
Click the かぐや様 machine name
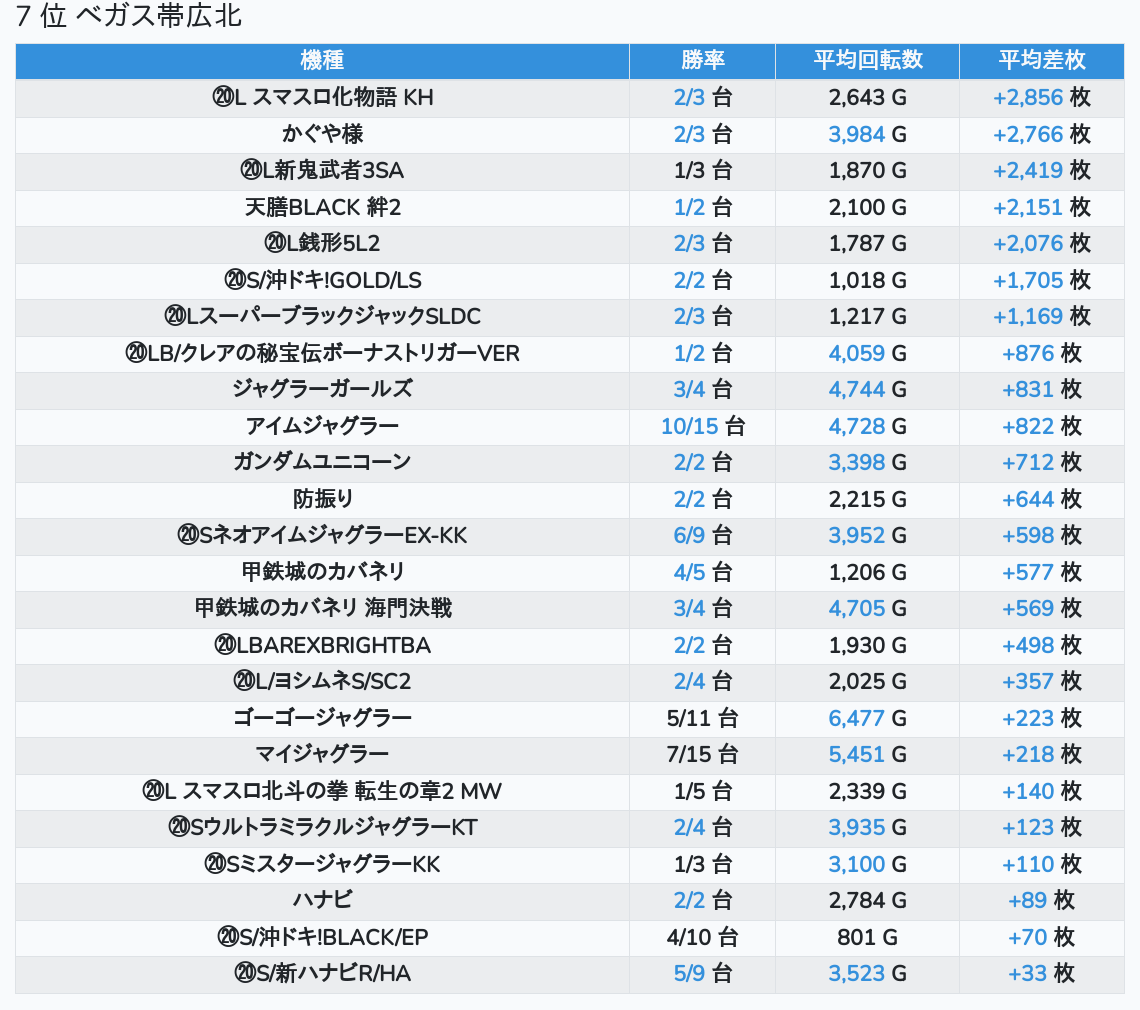tap(322, 134)
